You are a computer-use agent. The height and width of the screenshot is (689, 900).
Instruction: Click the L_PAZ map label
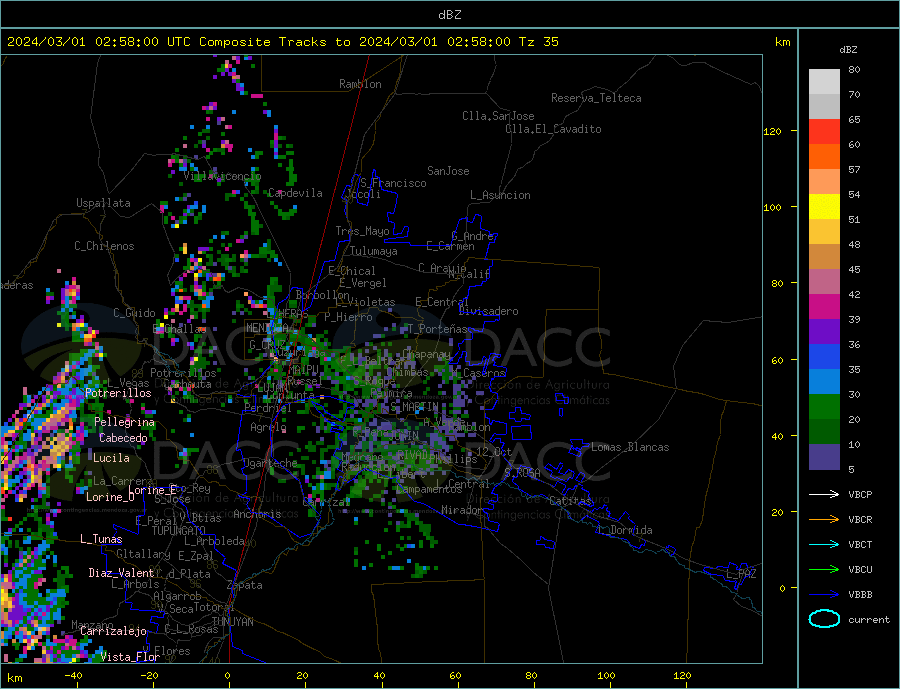pos(741,574)
